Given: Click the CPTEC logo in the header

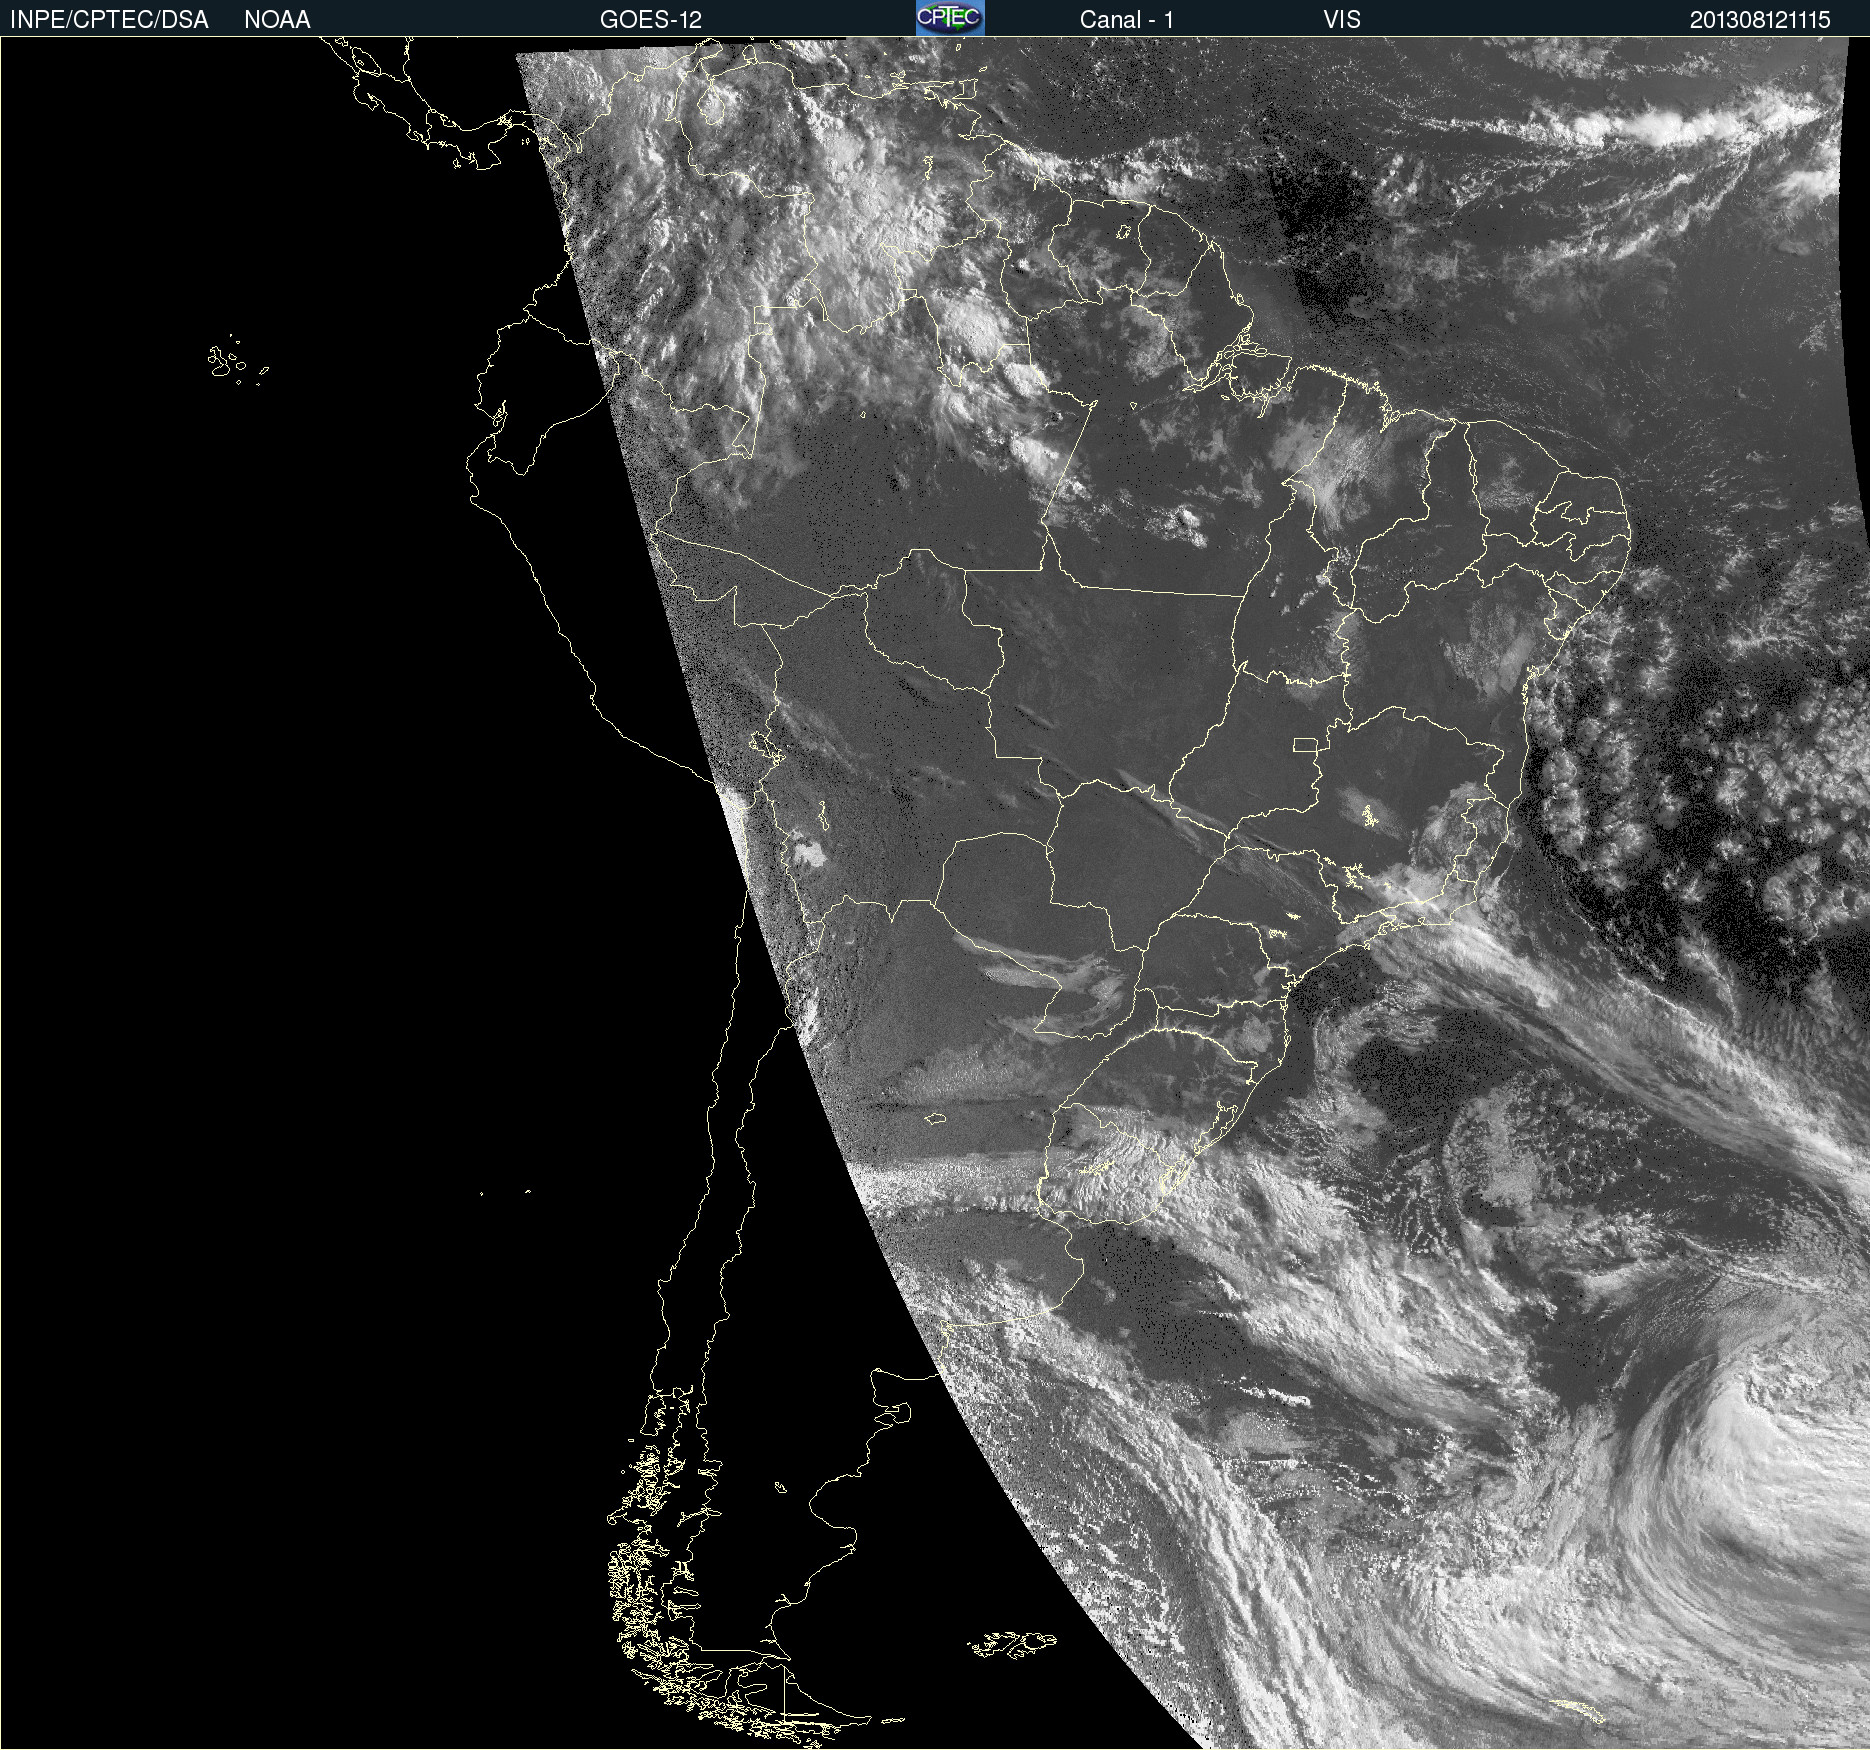Looking at the screenshot, I should (950, 18).
